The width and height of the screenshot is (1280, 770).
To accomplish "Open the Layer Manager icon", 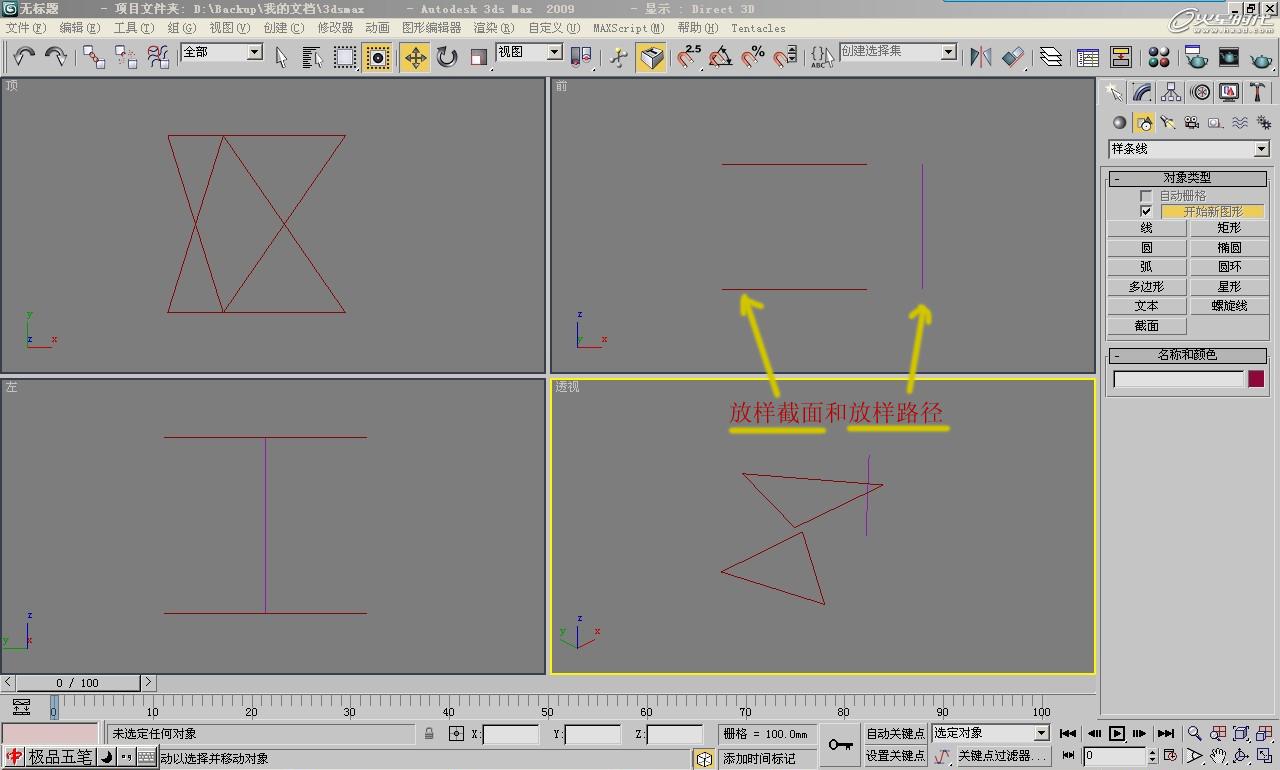I will 1051,57.
